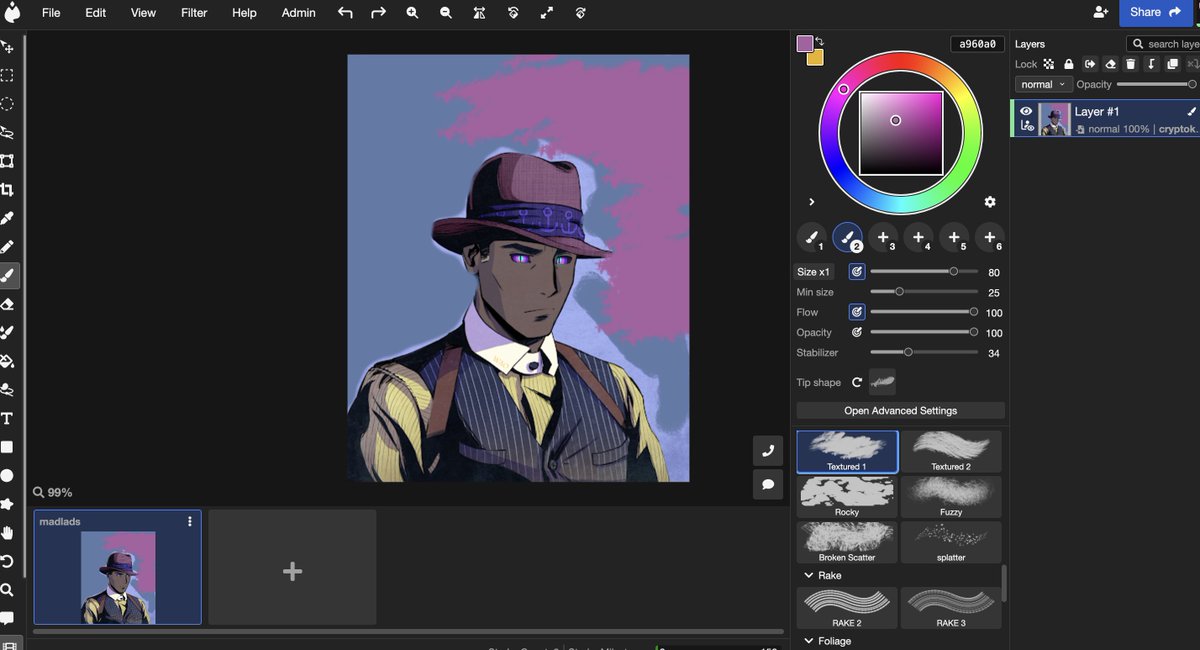Select the Rectangle selection tool
The image size is (1200, 650).
(x=7, y=75)
